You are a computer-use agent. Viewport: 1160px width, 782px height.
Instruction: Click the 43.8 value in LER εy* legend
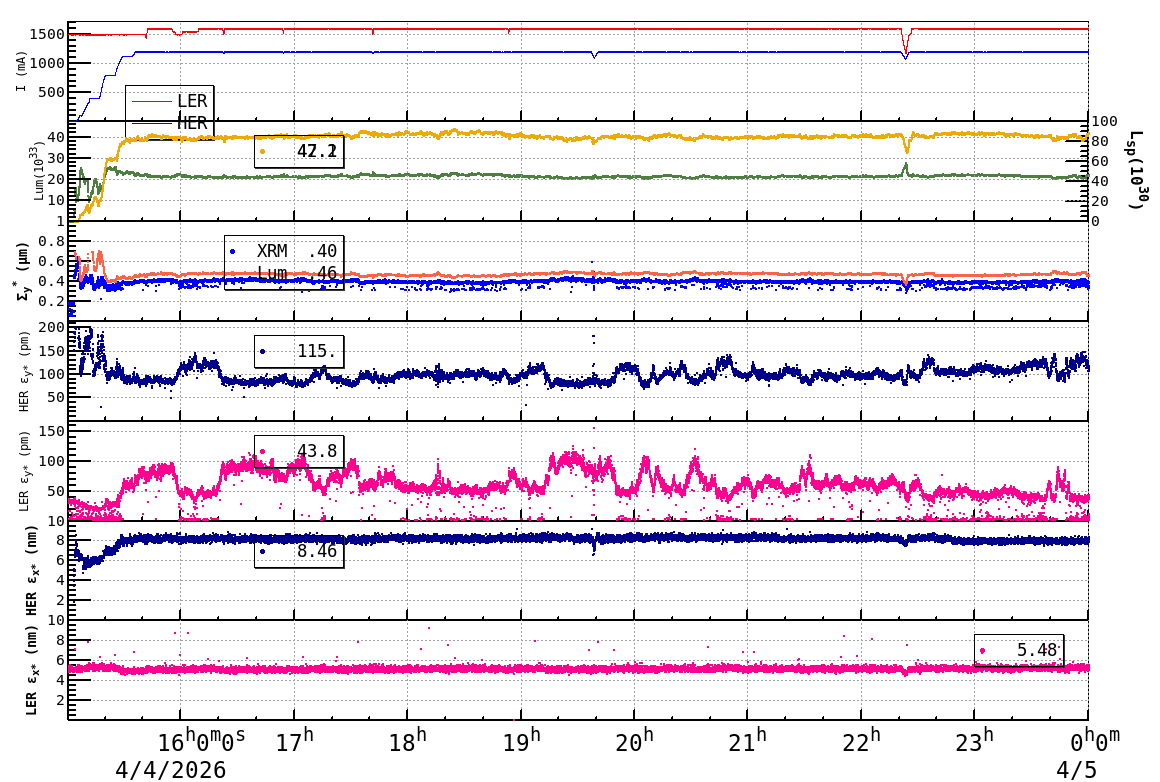317,451
